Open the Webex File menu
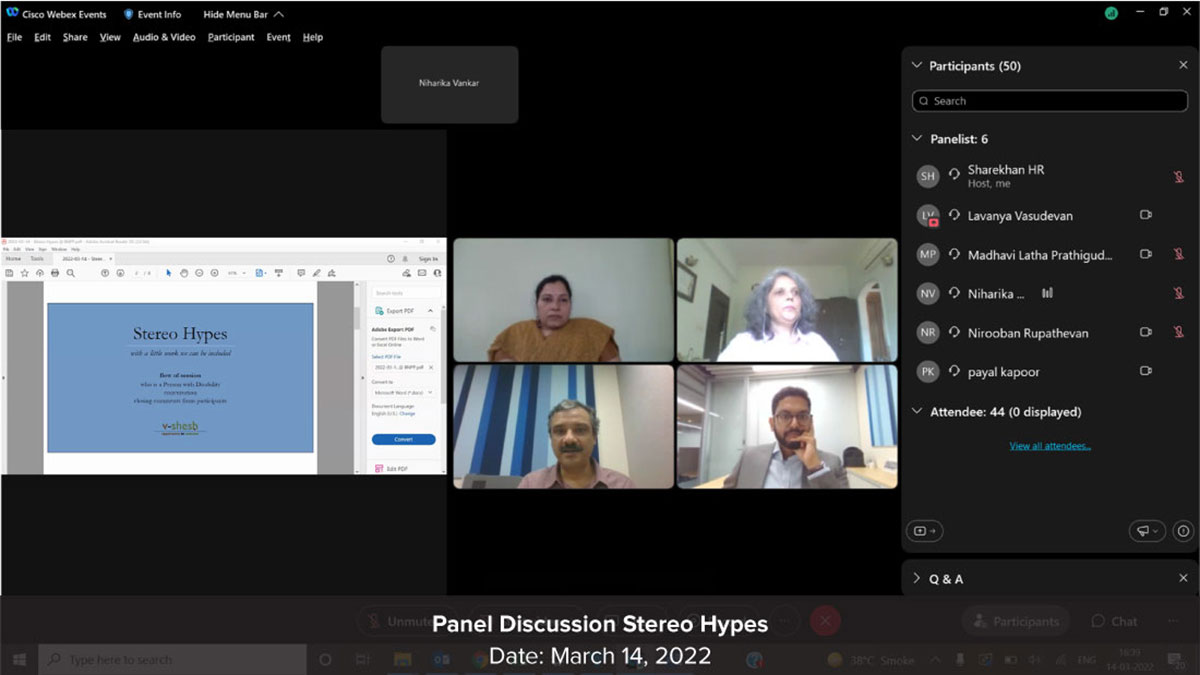1200x675 pixels. coord(14,37)
